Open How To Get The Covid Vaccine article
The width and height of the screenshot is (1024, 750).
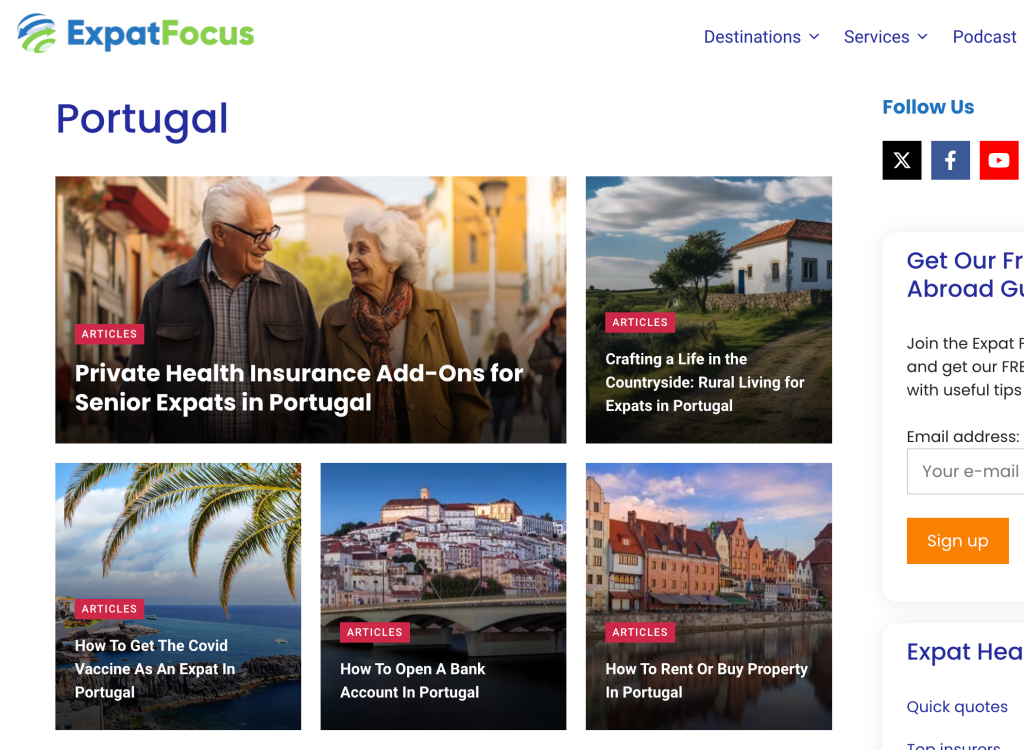155,669
